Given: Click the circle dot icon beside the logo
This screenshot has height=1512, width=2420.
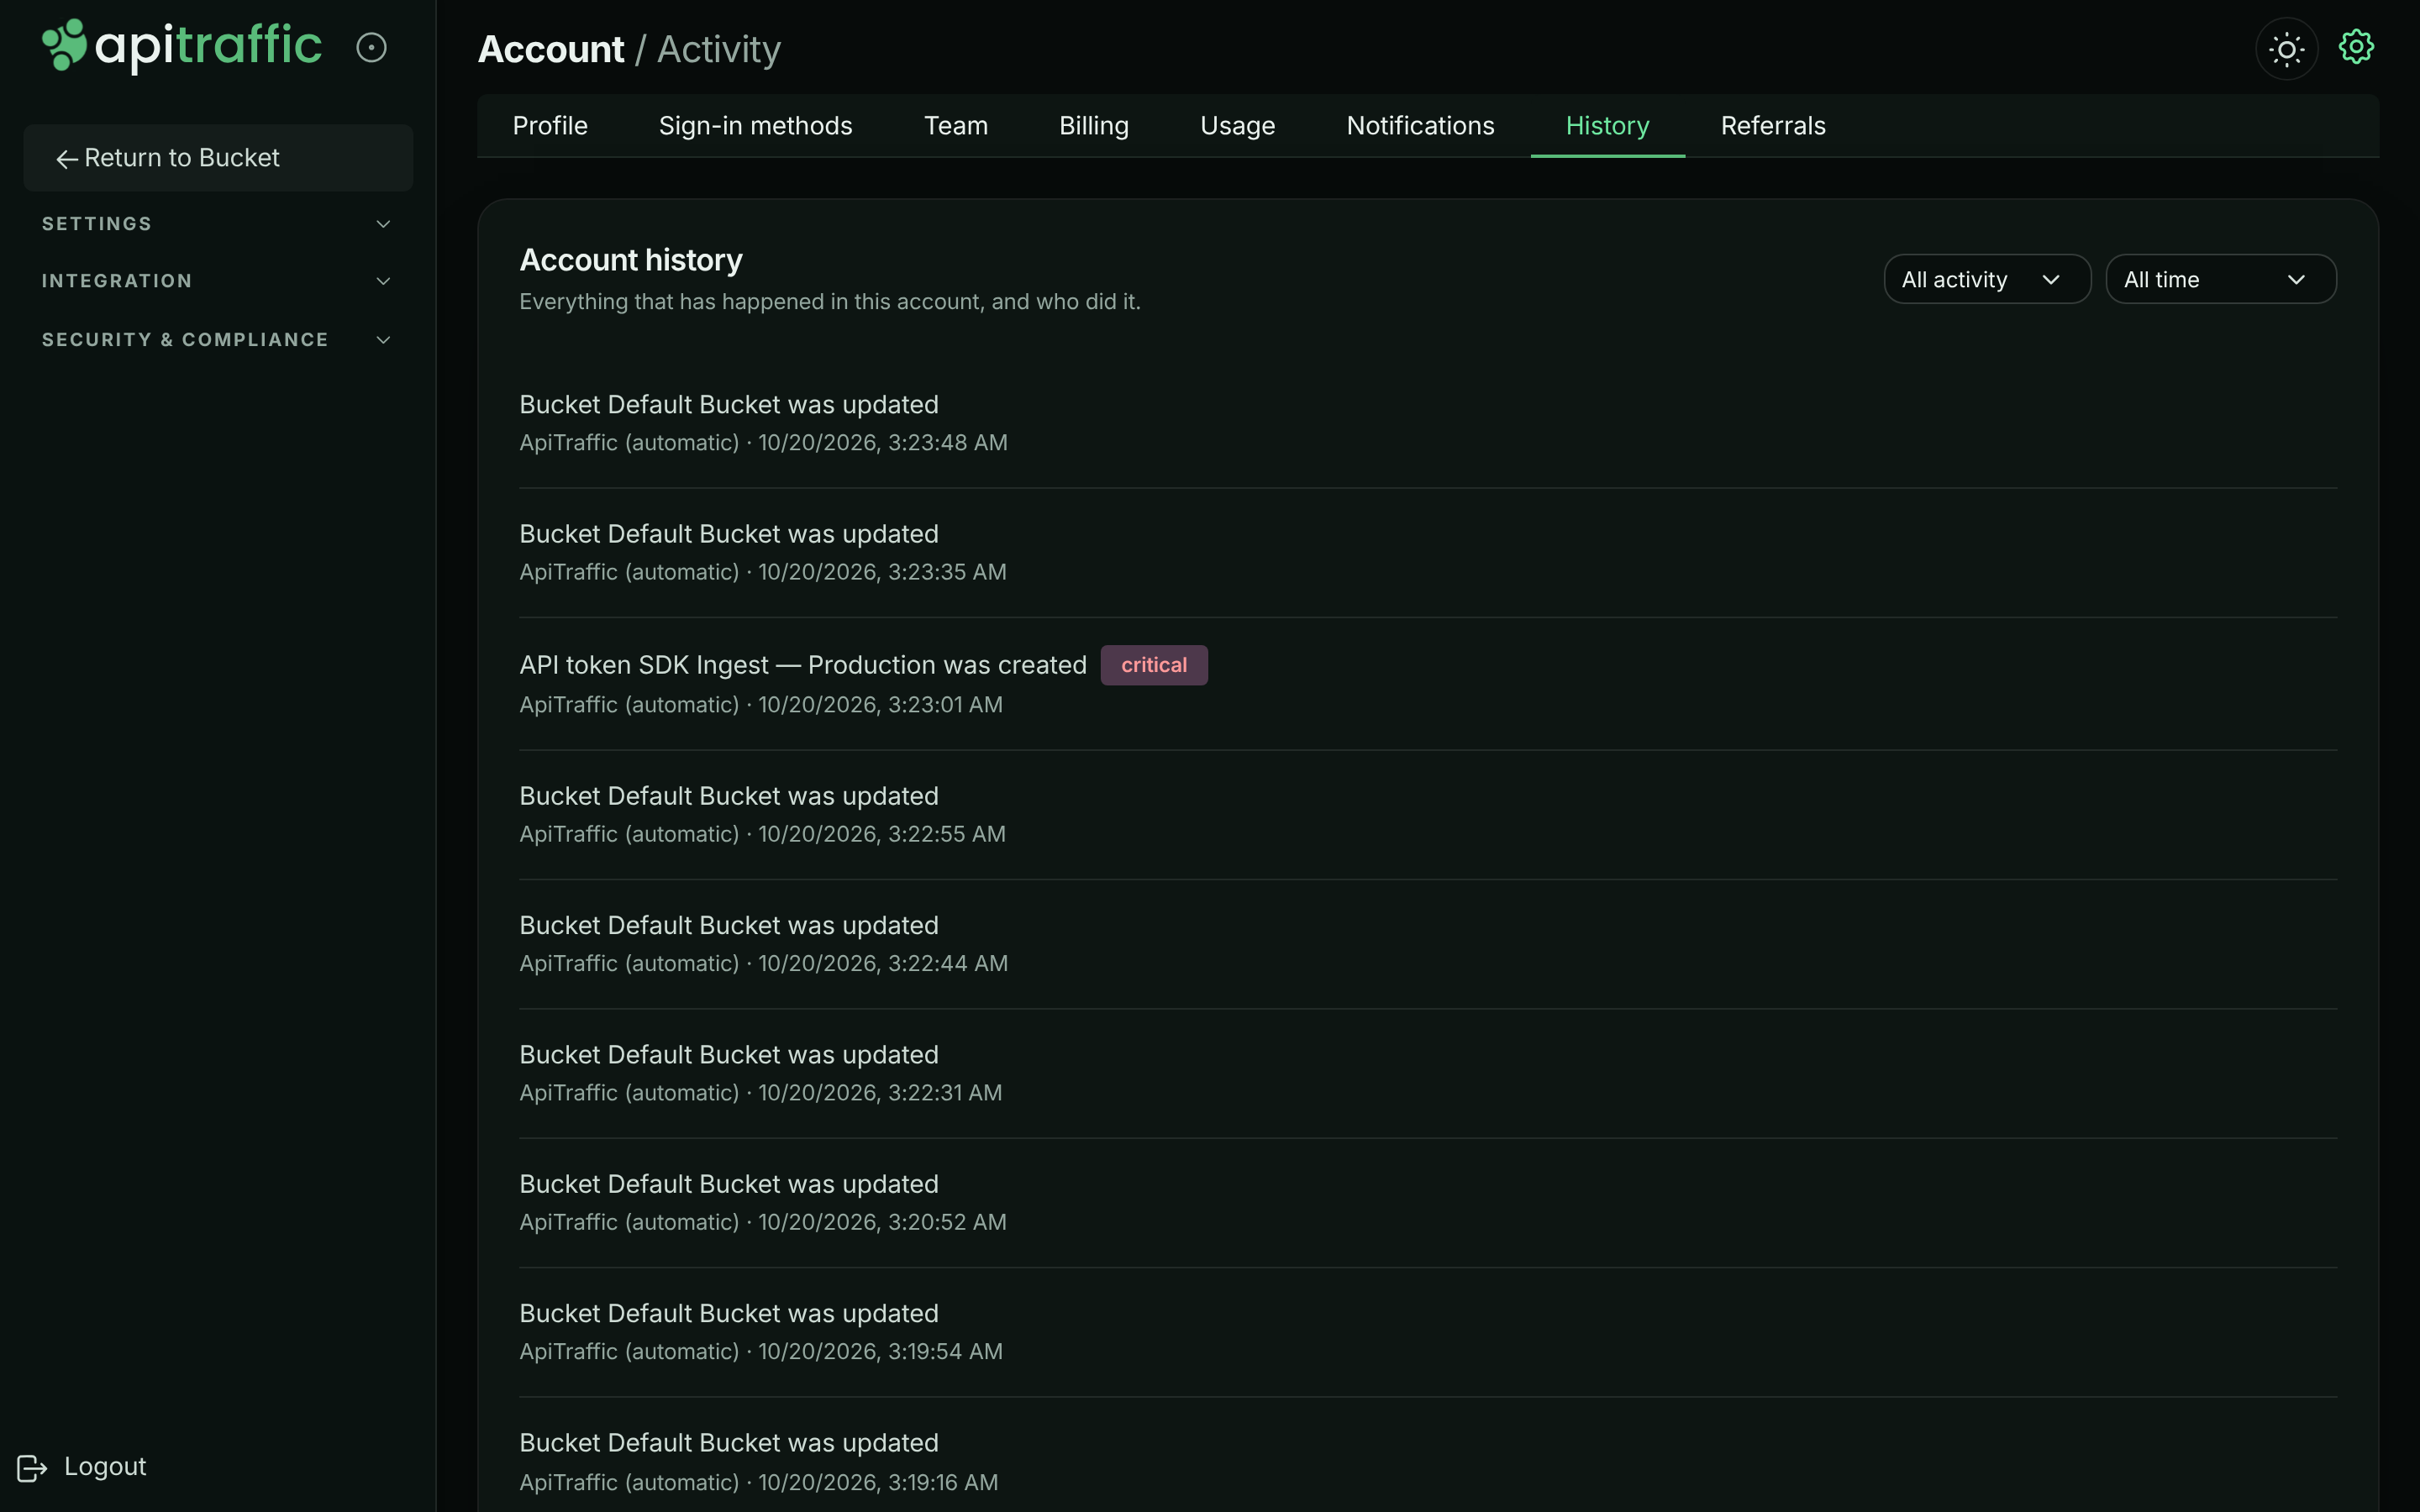Looking at the screenshot, I should point(371,47).
